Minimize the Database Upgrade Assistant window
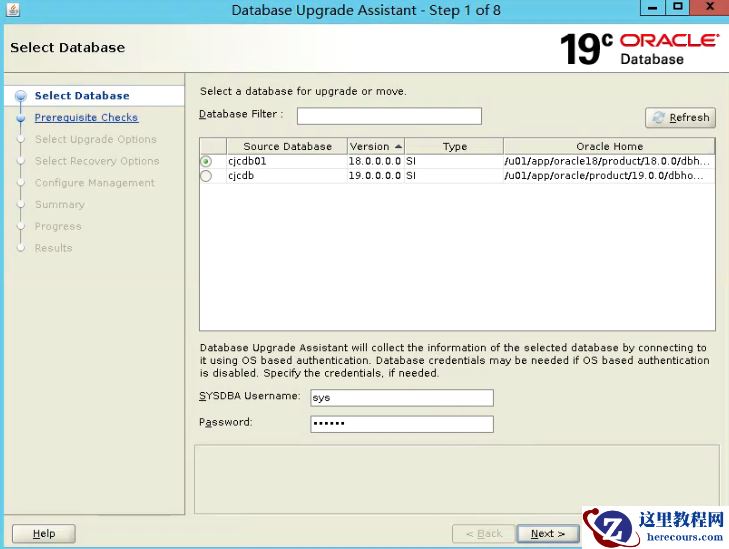Image resolution: width=729 pixels, height=549 pixels. [x=652, y=7]
